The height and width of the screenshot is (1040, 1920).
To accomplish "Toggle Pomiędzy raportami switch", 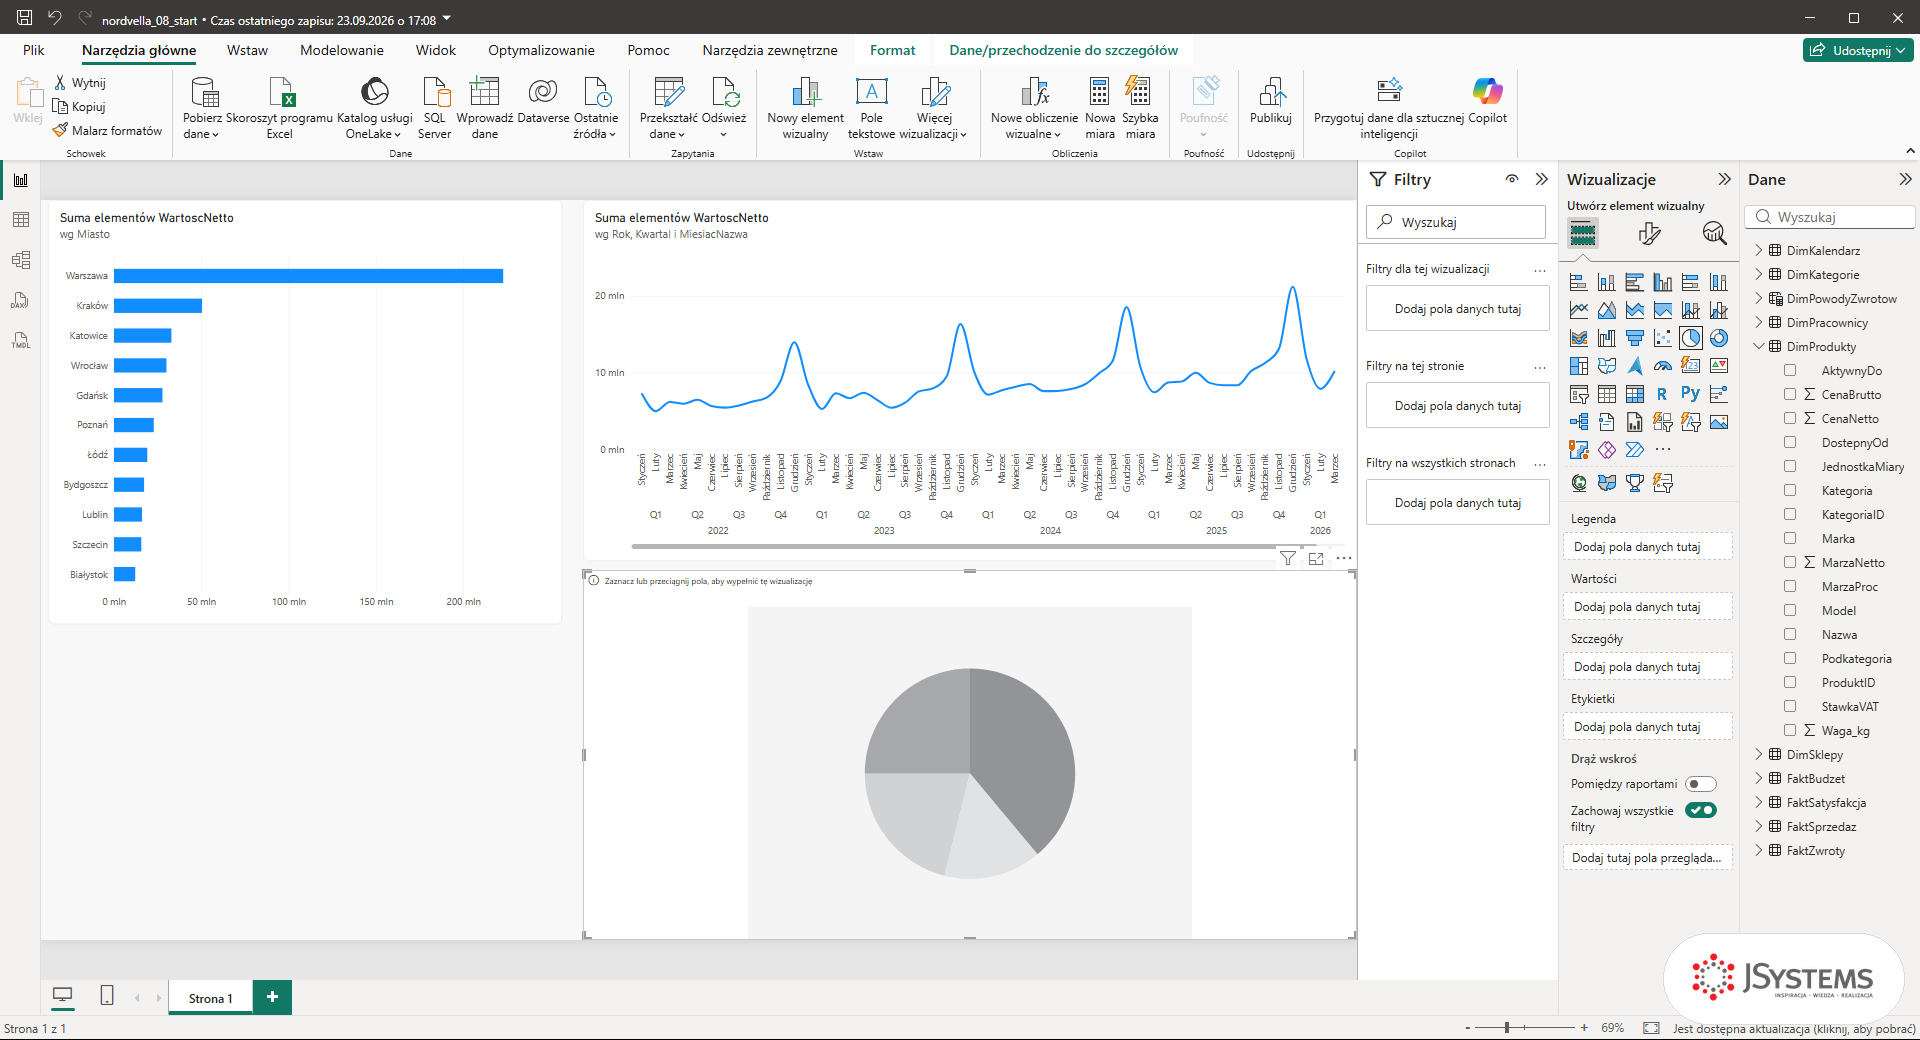I will 1701,784.
